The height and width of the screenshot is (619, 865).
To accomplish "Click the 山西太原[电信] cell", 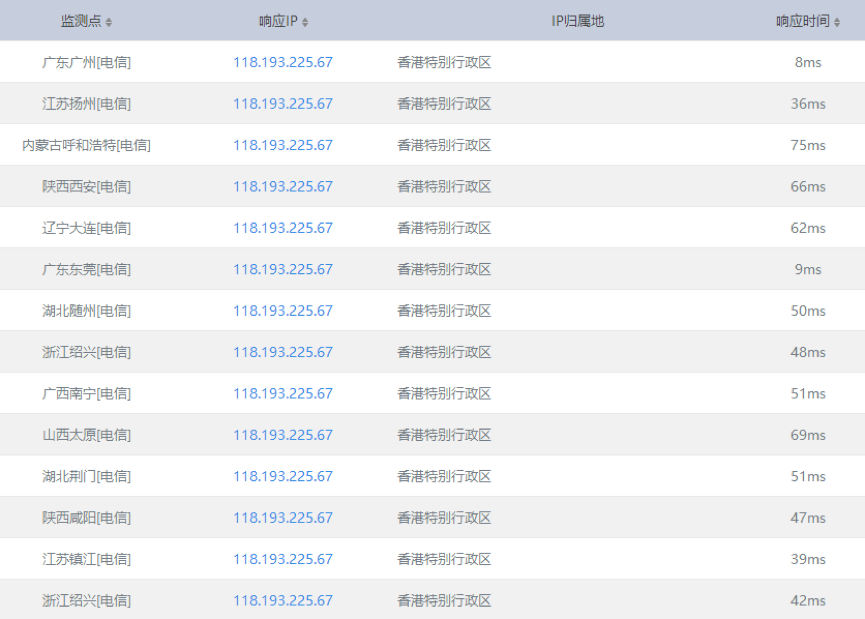I will point(87,435).
